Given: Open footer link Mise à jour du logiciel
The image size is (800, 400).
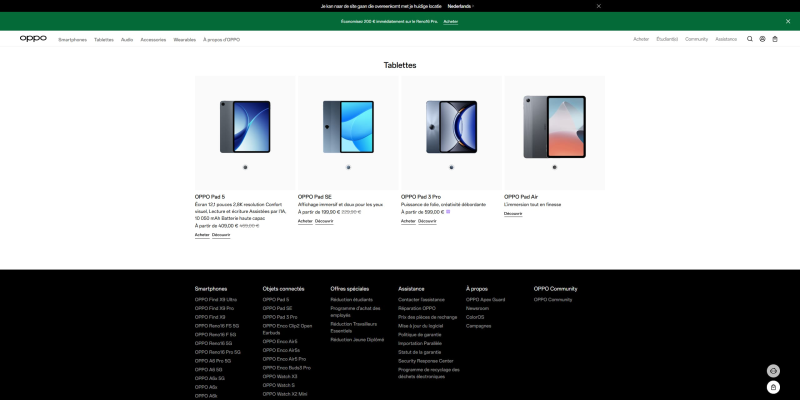Looking at the screenshot, I should [420, 326].
